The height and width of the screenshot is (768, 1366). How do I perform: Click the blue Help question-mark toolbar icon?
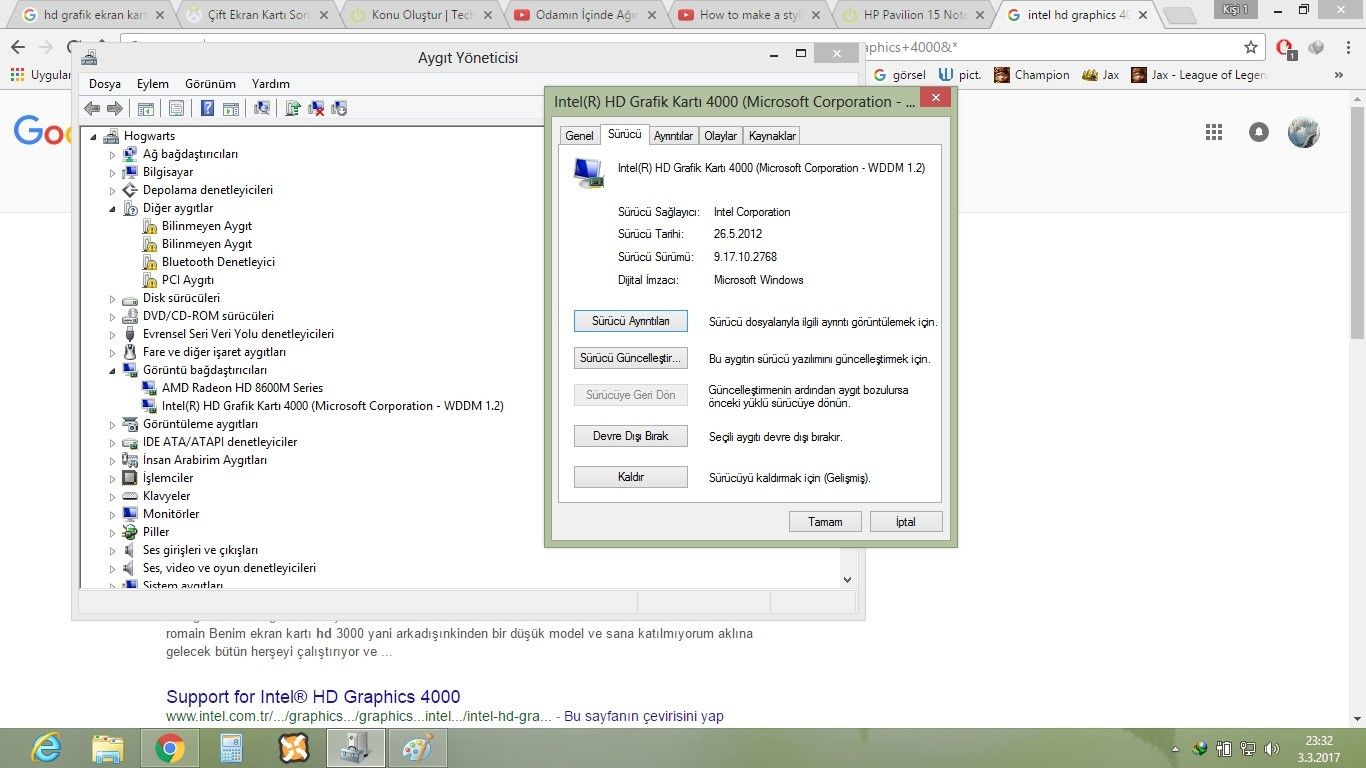point(207,108)
